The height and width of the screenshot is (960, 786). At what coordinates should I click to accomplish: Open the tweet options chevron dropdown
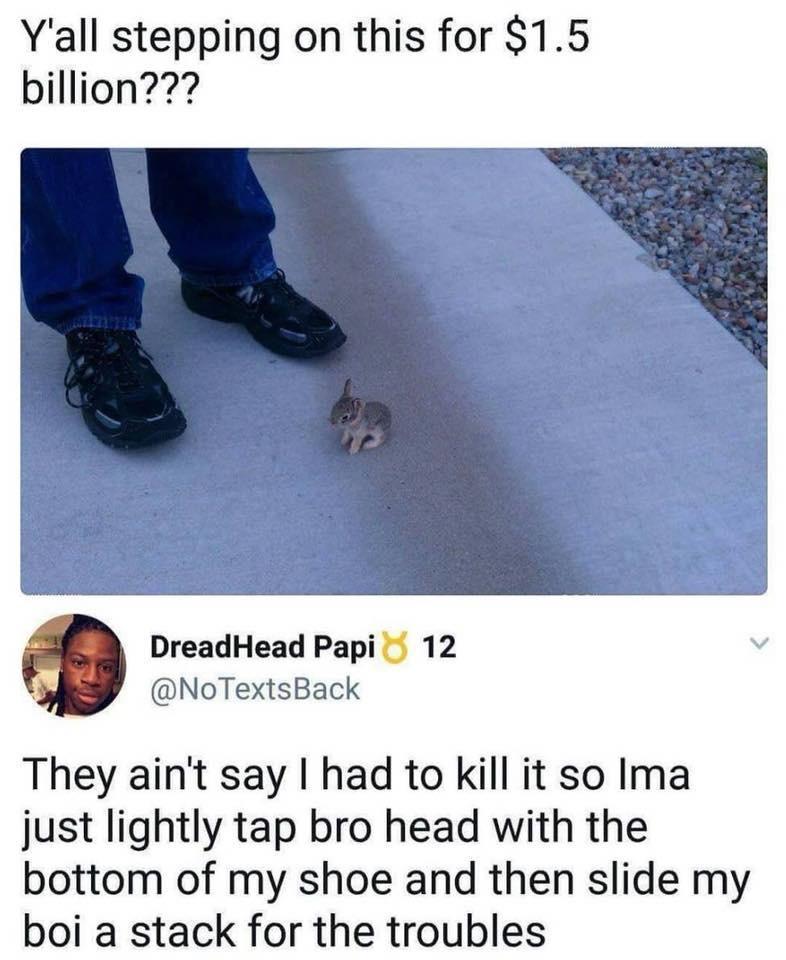point(758,643)
